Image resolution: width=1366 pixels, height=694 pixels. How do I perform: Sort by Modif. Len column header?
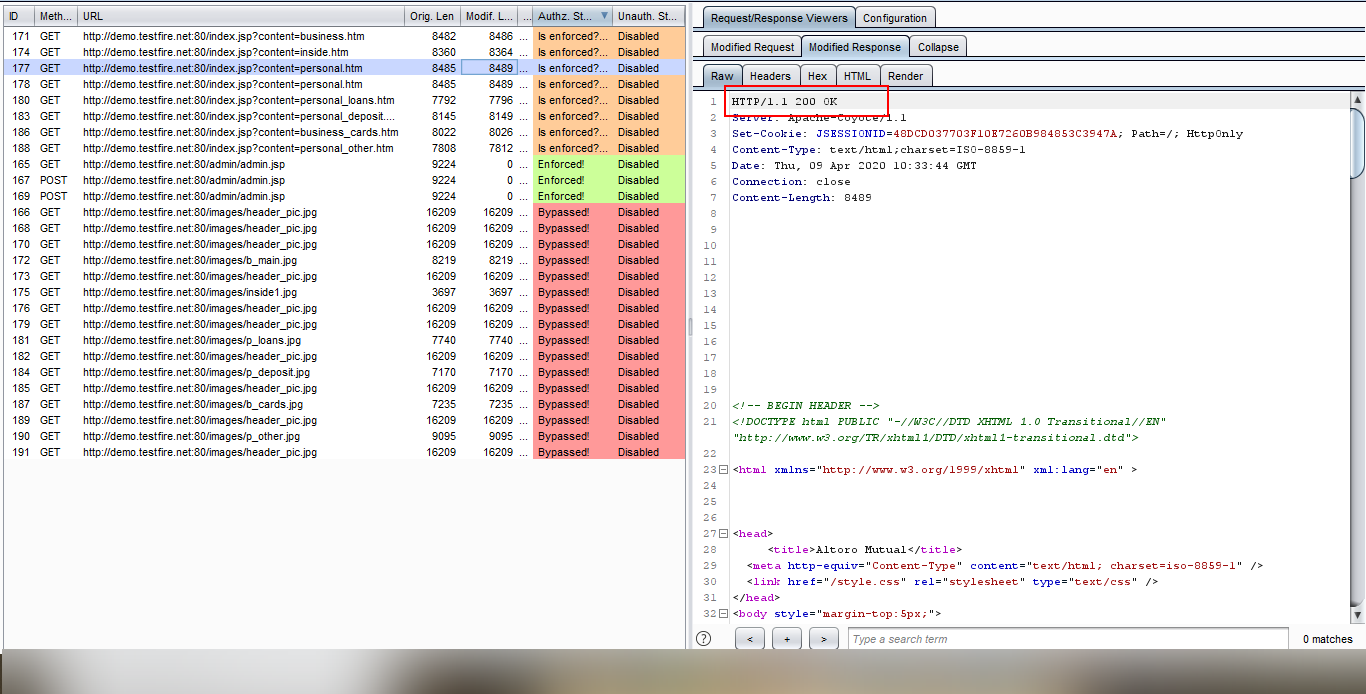coord(489,16)
